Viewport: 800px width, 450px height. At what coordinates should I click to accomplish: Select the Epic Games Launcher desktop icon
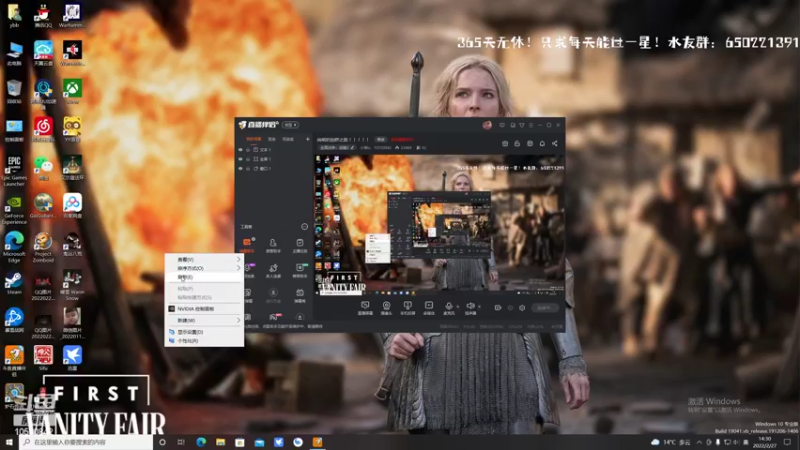[x=14, y=170]
